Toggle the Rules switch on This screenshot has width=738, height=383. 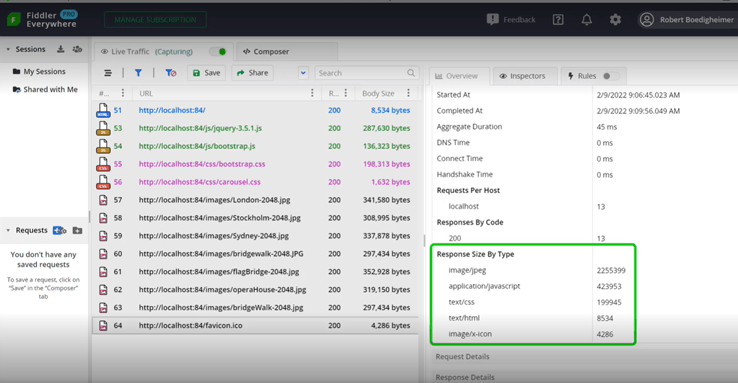coord(611,76)
